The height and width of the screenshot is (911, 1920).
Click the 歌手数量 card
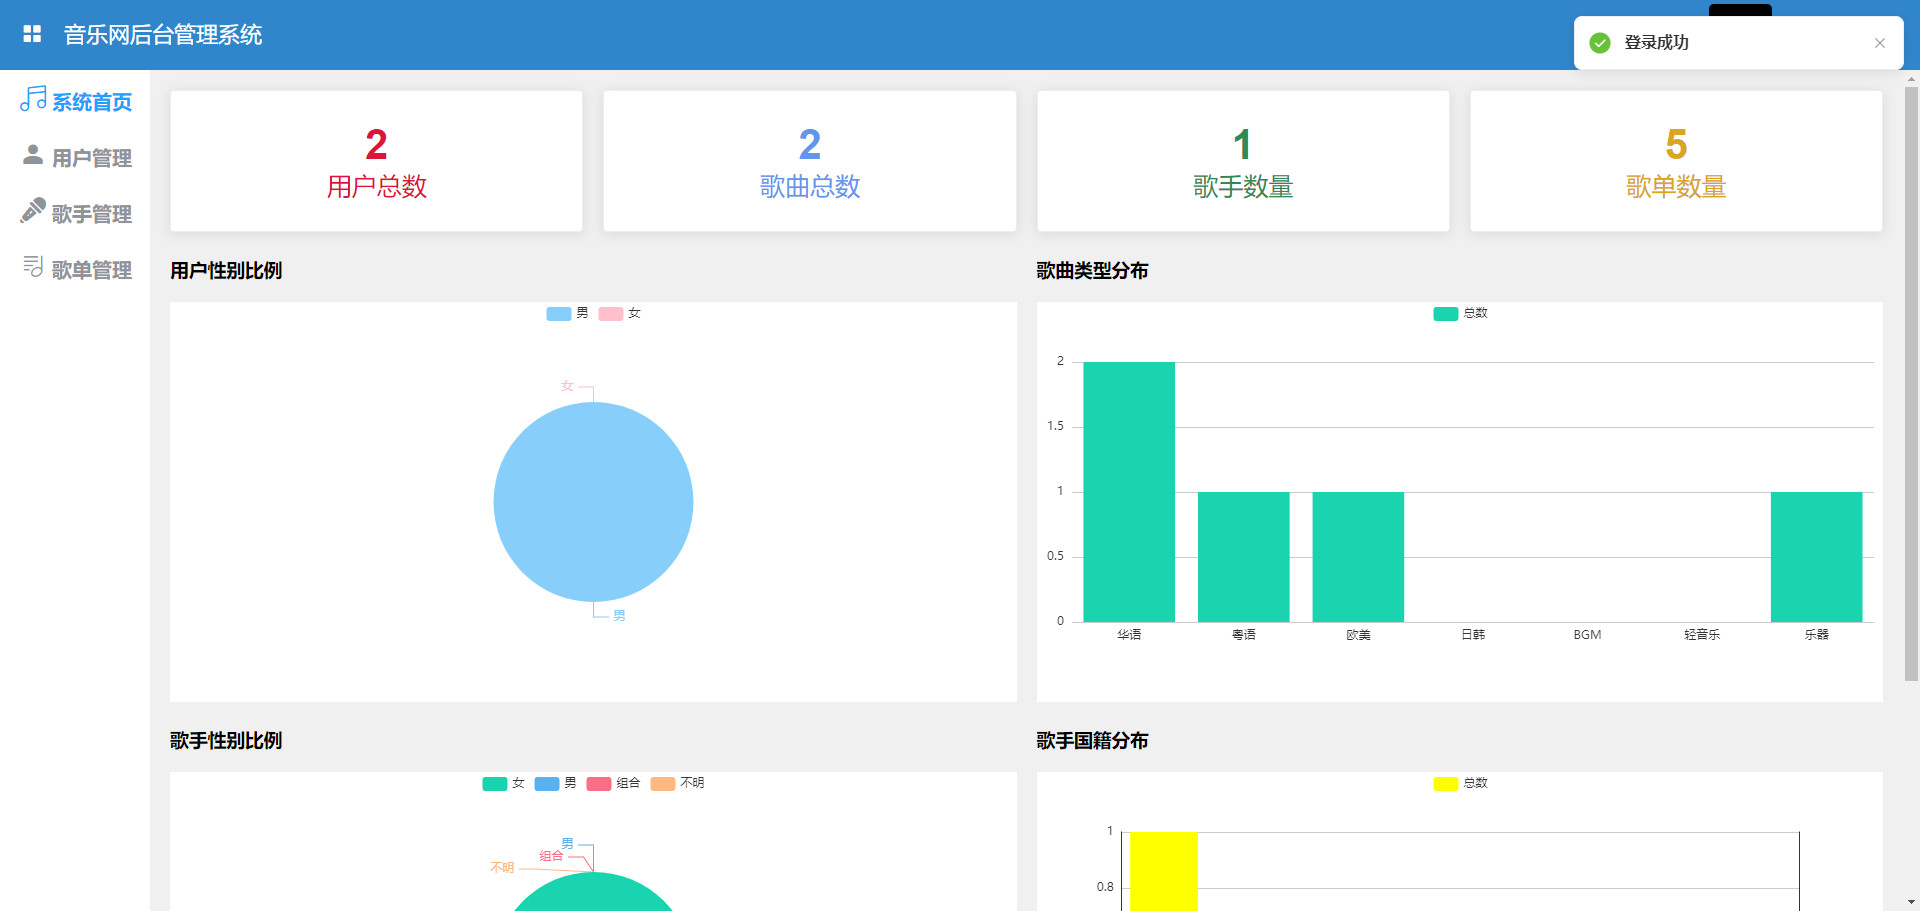click(1243, 161)
